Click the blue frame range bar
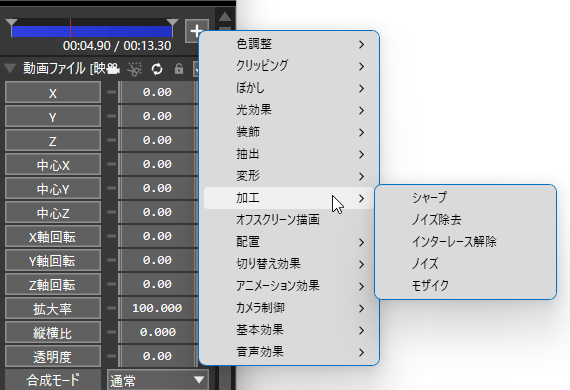This screenshot has height=390, width=570. click(x=92, y=31)
